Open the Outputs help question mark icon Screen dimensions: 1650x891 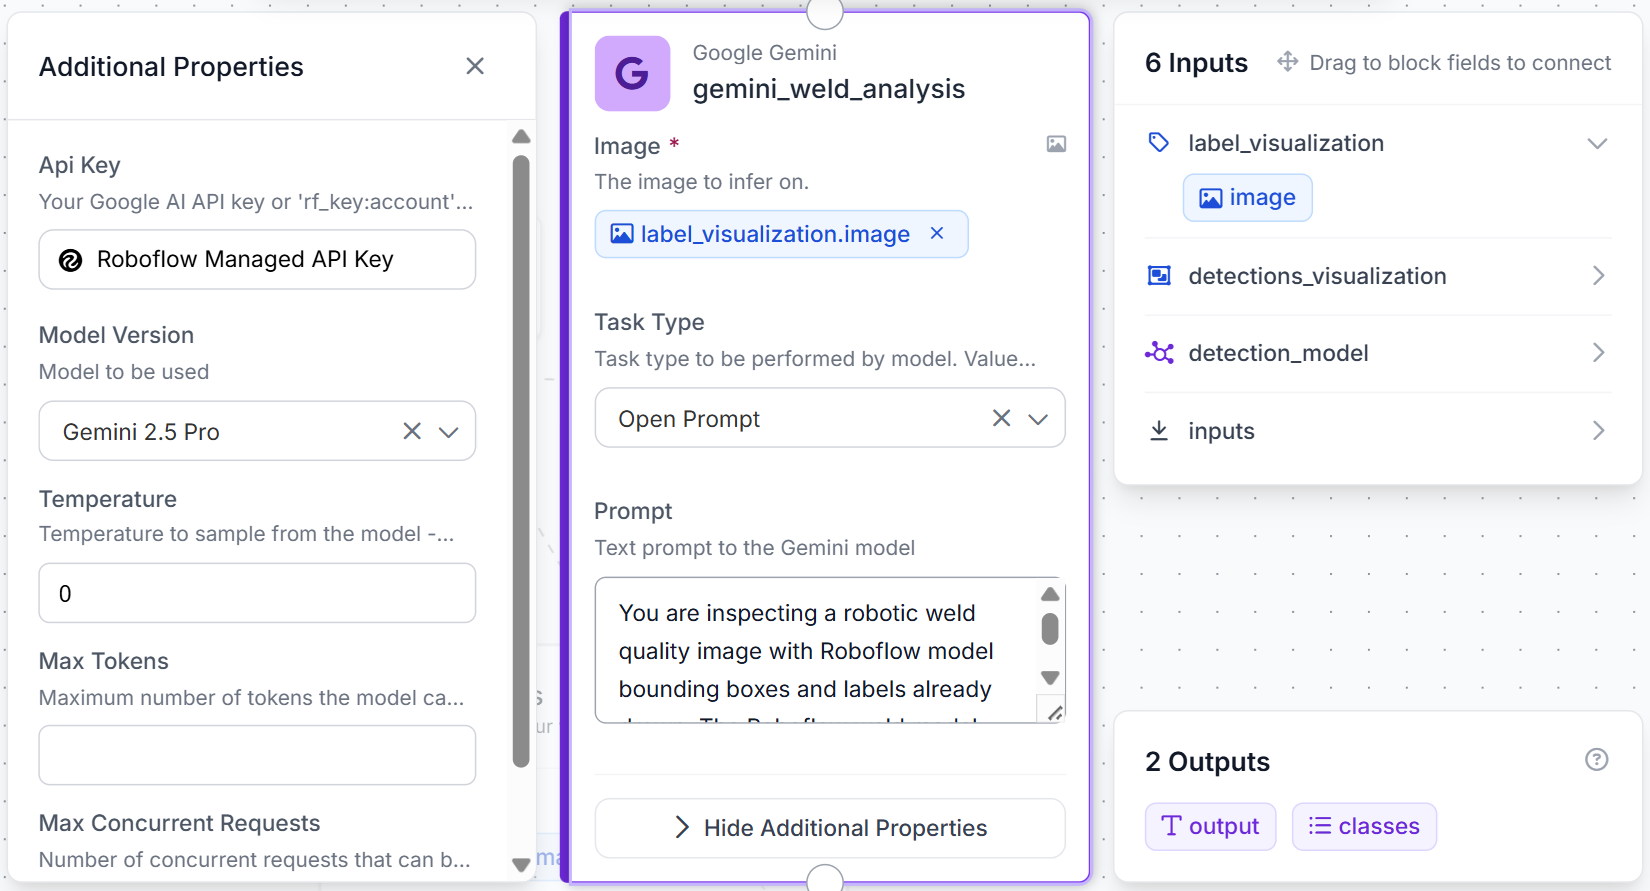(x=1597, y=760)
